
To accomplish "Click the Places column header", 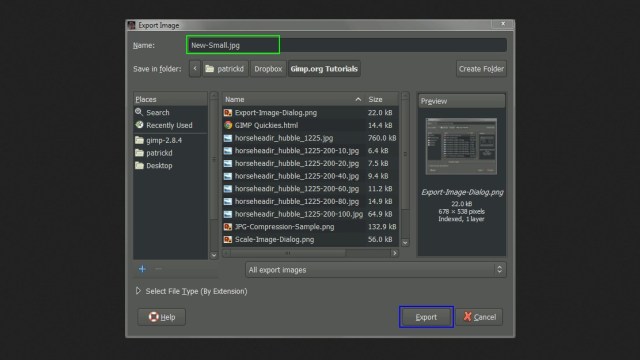I will click(170, 99).
